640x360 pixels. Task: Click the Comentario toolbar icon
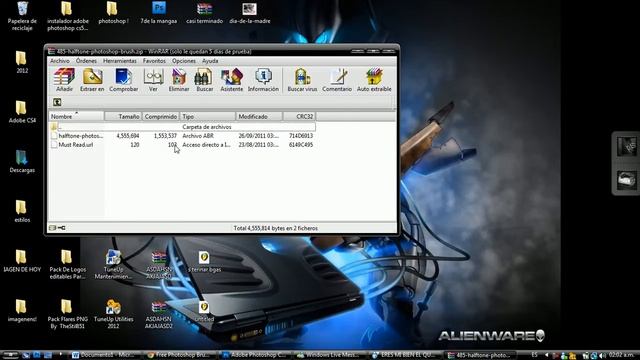click(x=337, y=80)
